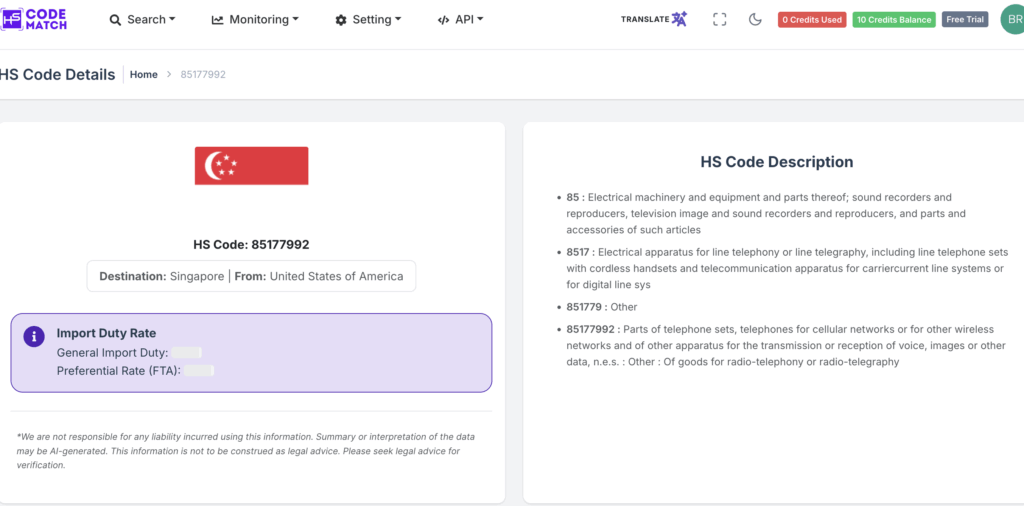Click the HS Code Match logo
The height and width of the screenshot is (506, 1024).
pos(34,18)
